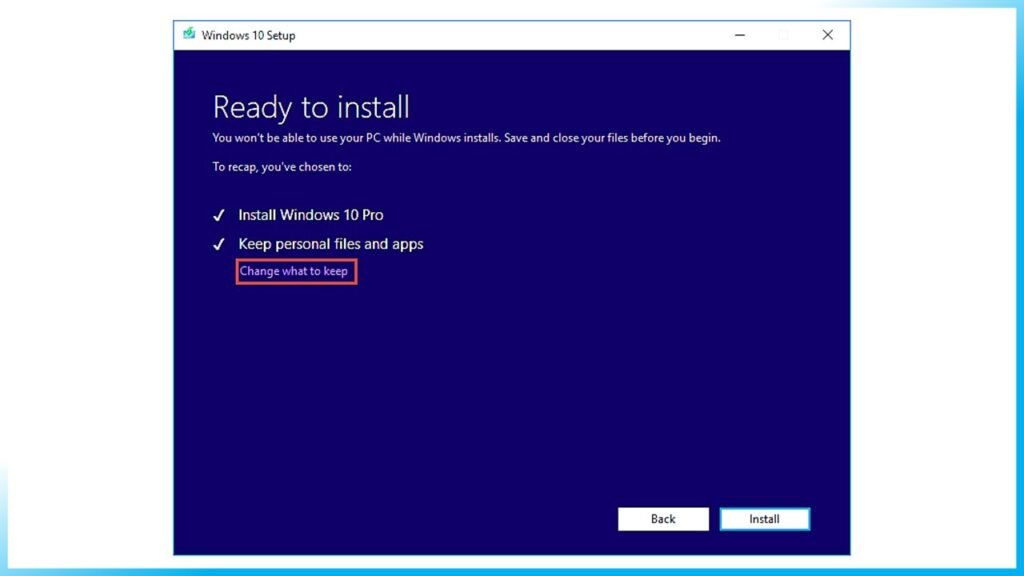Click the checkmark beside Install Windows 10 Pro
The width and height of the screenshot is (1024, 576).
point(218,214)
